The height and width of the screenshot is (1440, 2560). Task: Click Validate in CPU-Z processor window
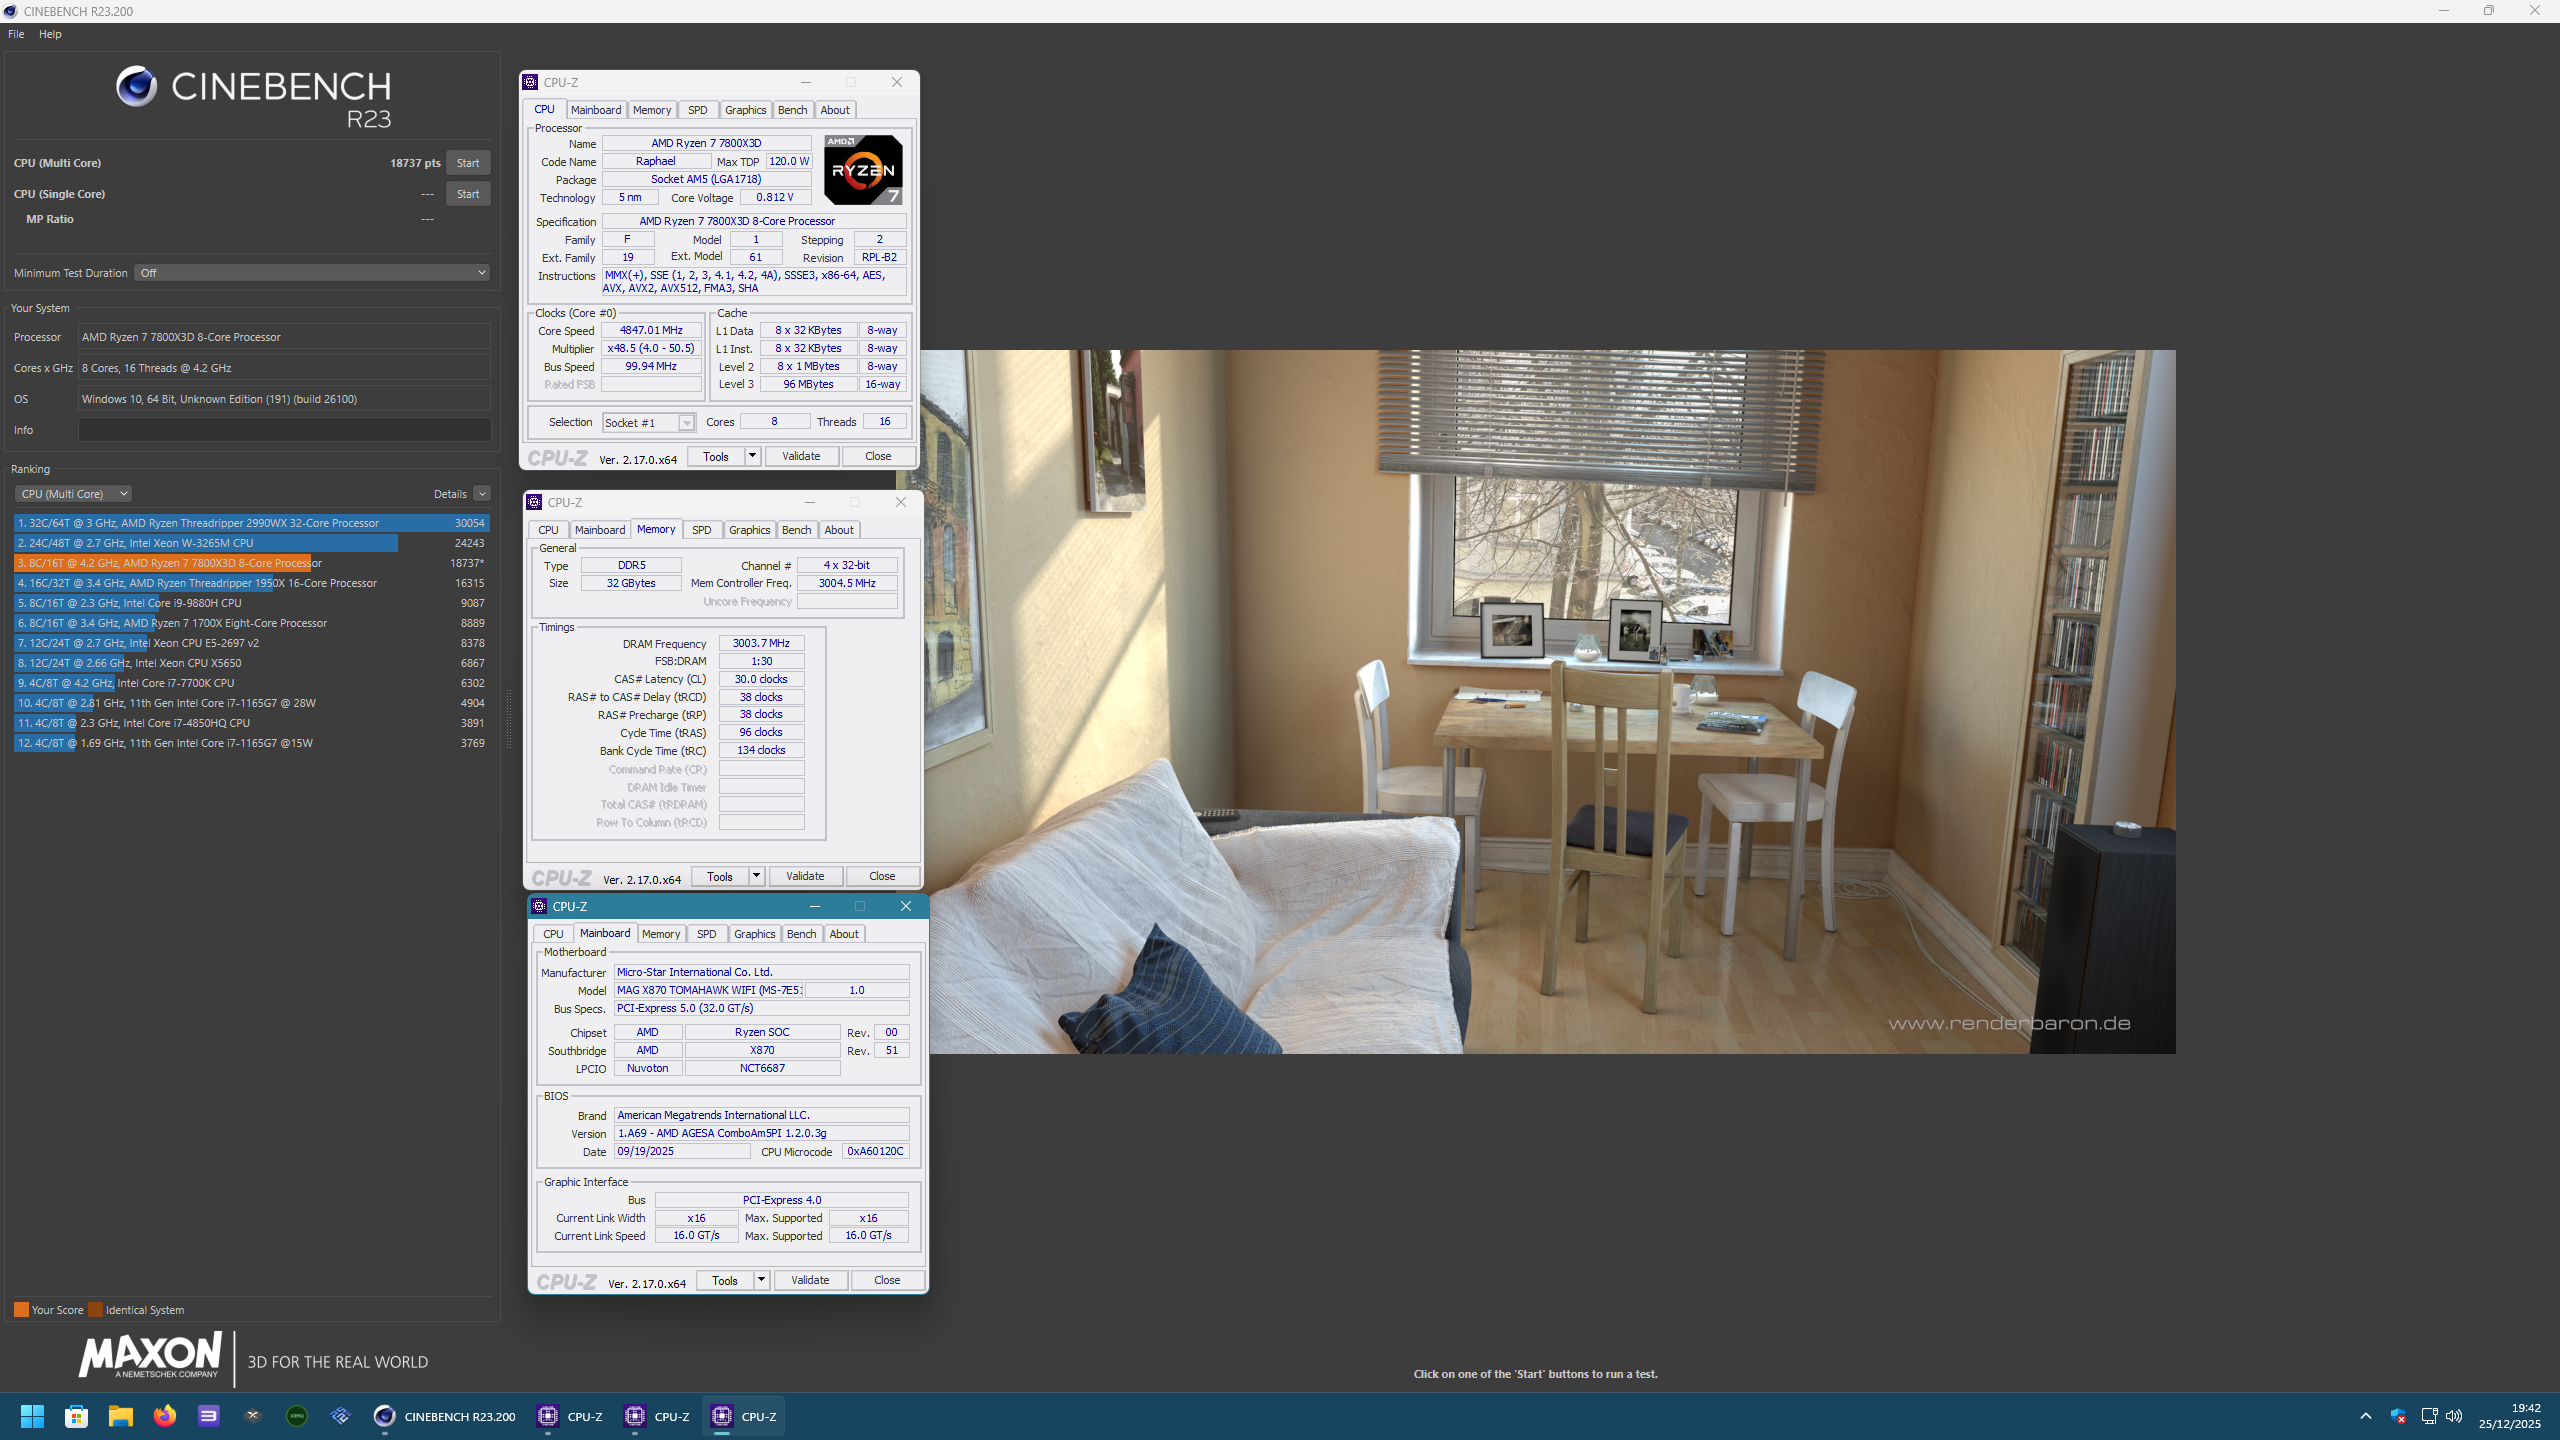(x=801, y=457)
